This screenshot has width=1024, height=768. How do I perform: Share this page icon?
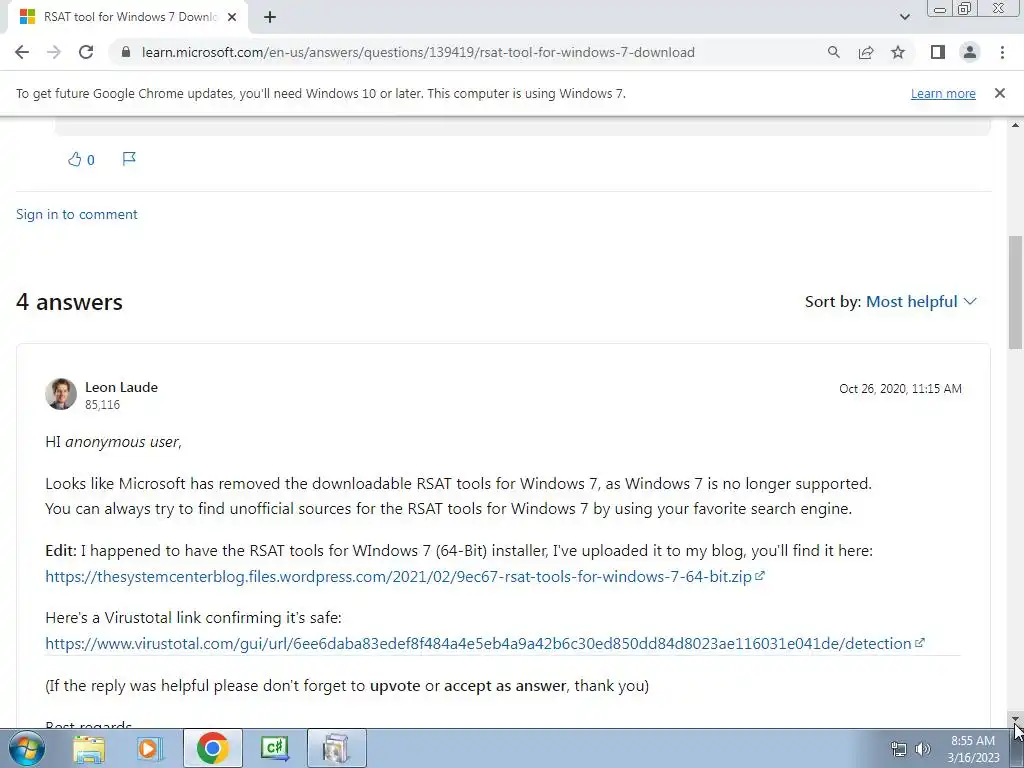click(866, 52)
